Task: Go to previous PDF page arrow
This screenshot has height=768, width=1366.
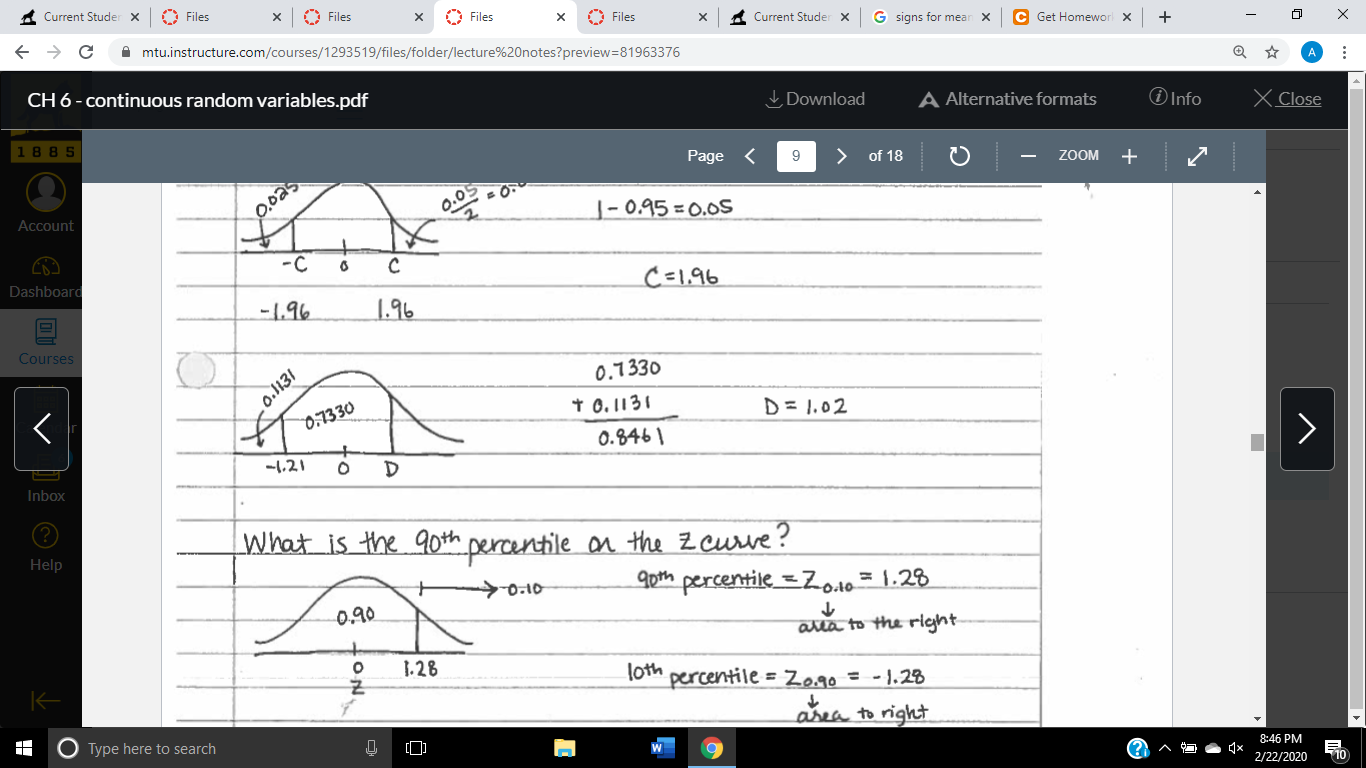Action: tap(750, 156)
